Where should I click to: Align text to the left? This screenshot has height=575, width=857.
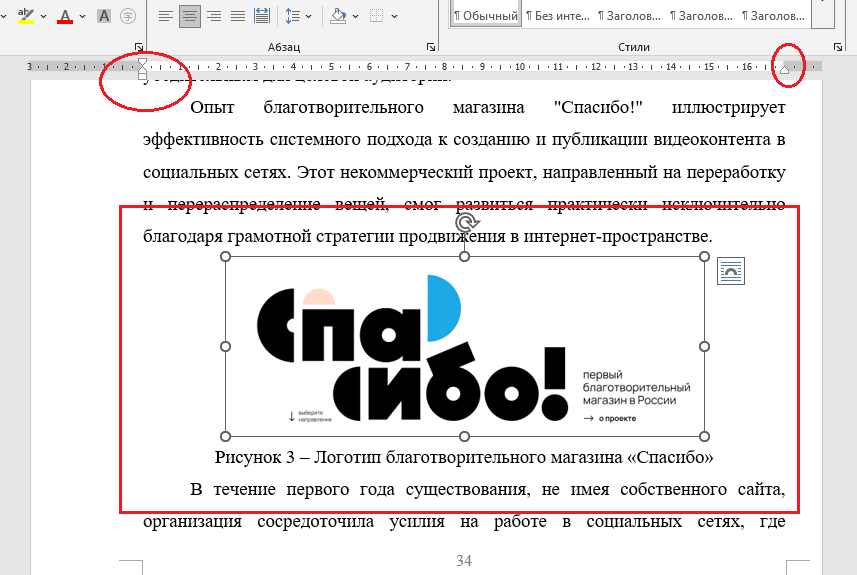point(166,16)
